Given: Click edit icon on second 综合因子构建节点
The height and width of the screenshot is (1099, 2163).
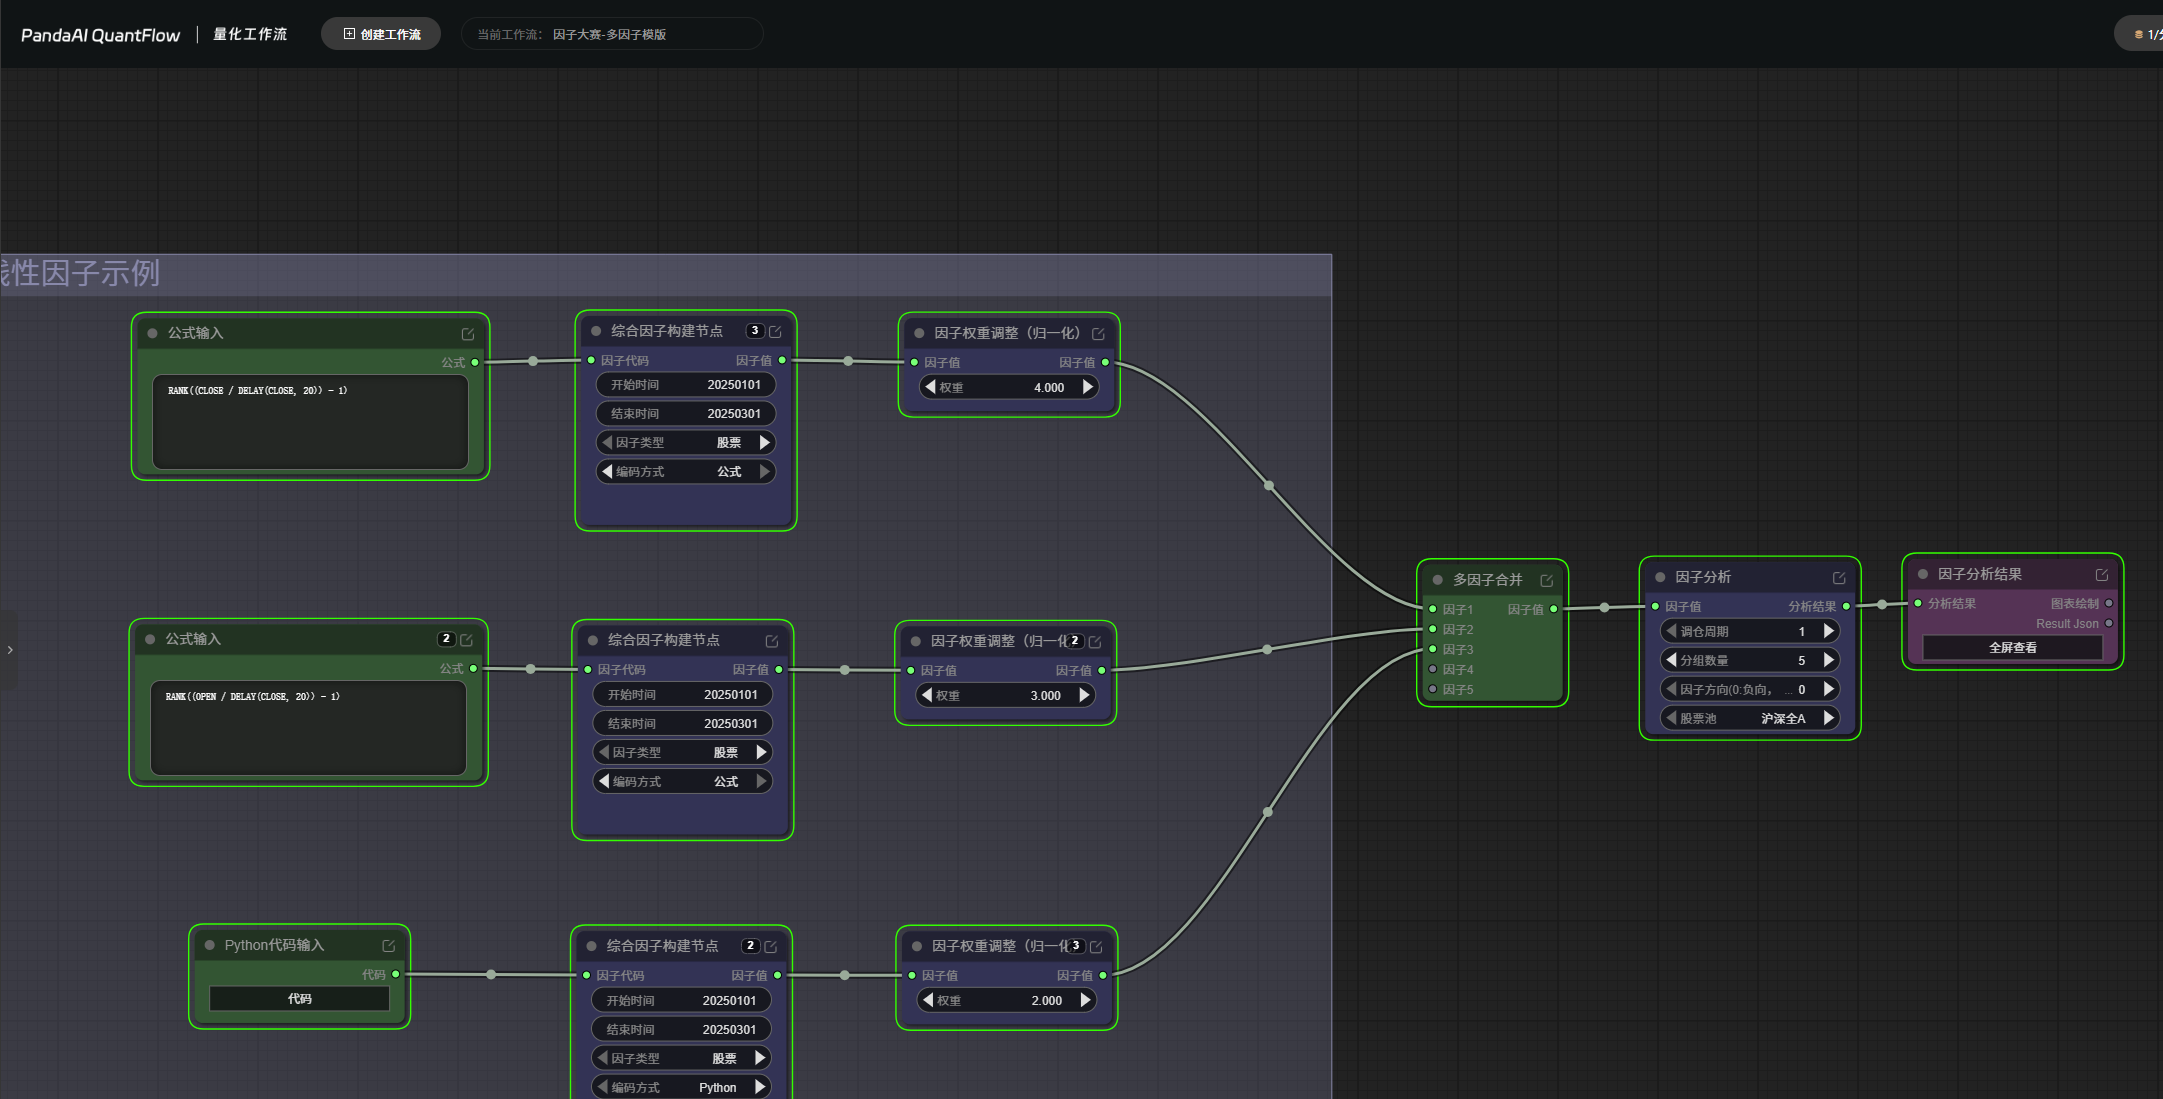Looking at the screenshot, I should point(772,641).
